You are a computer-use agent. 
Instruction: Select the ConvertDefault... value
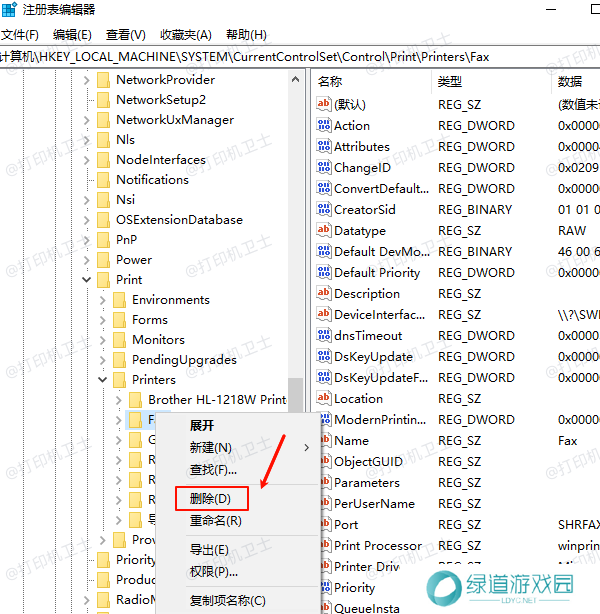(381, 188)
